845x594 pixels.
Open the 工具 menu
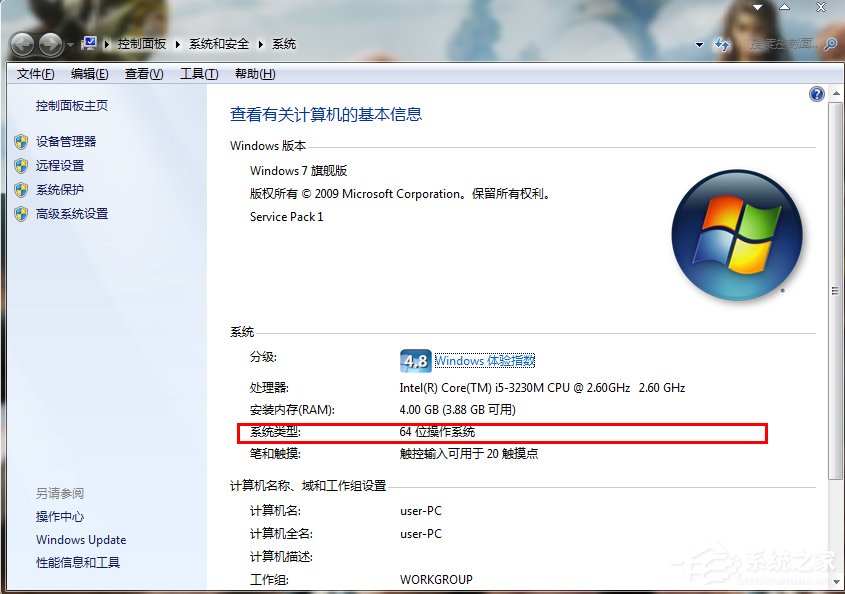197,73
